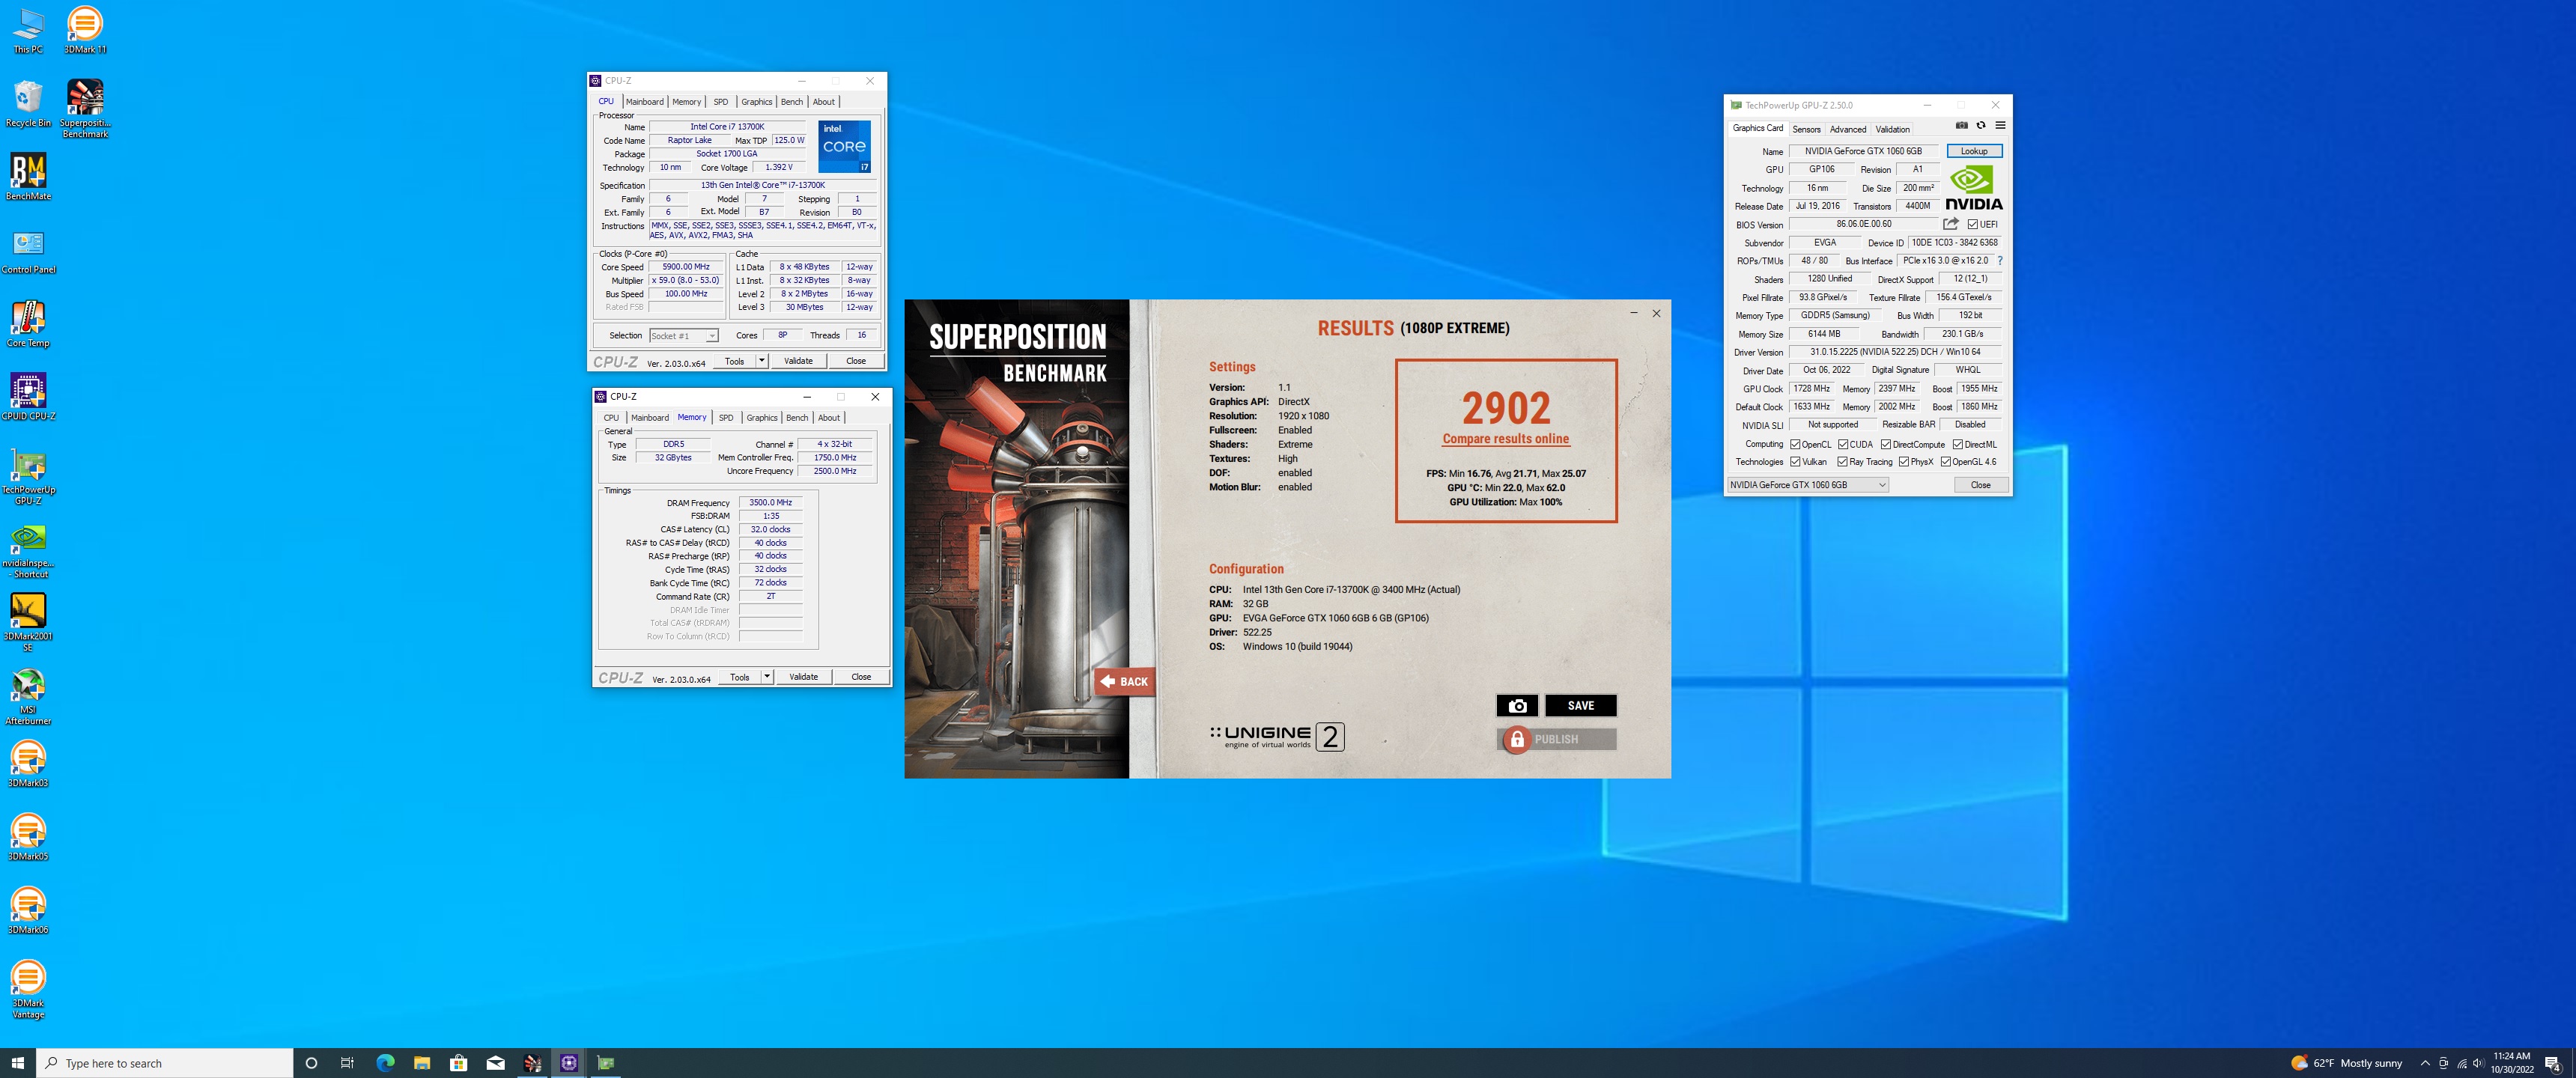The height and width of the screenshot is (1078, 2576).
Task: Click the PUBLISH button in Superposition
Action: (x=1557, y=739)
